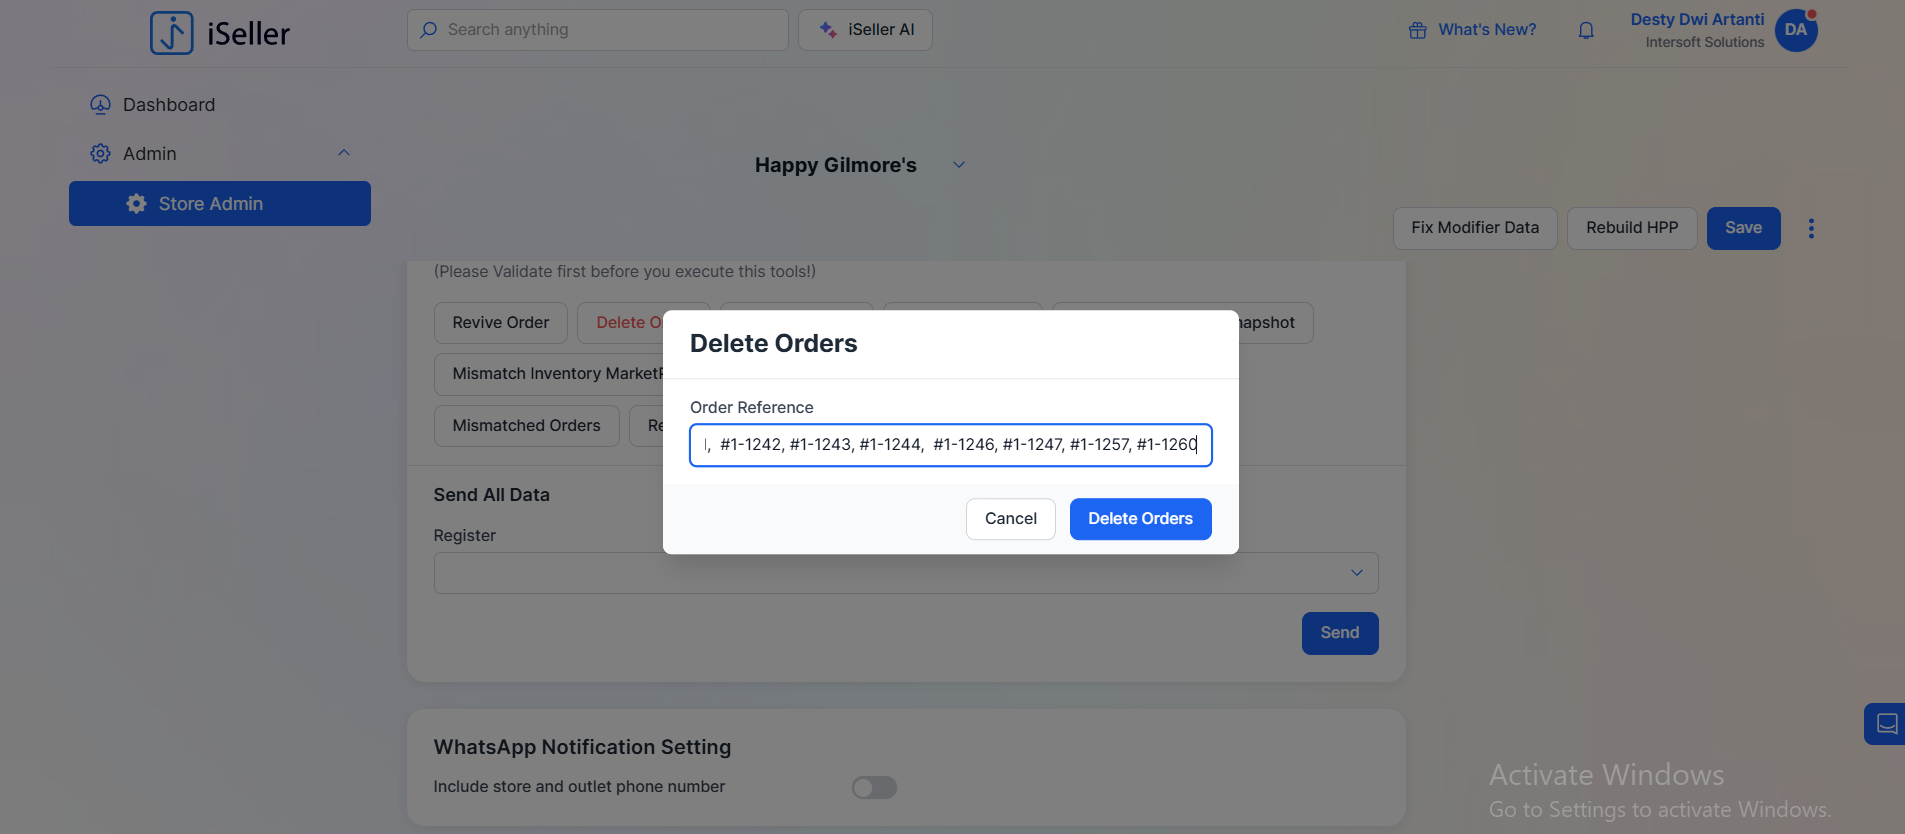Open the three-dot more options menu
Screen dimensions: 1905x834
point(1811,229)
